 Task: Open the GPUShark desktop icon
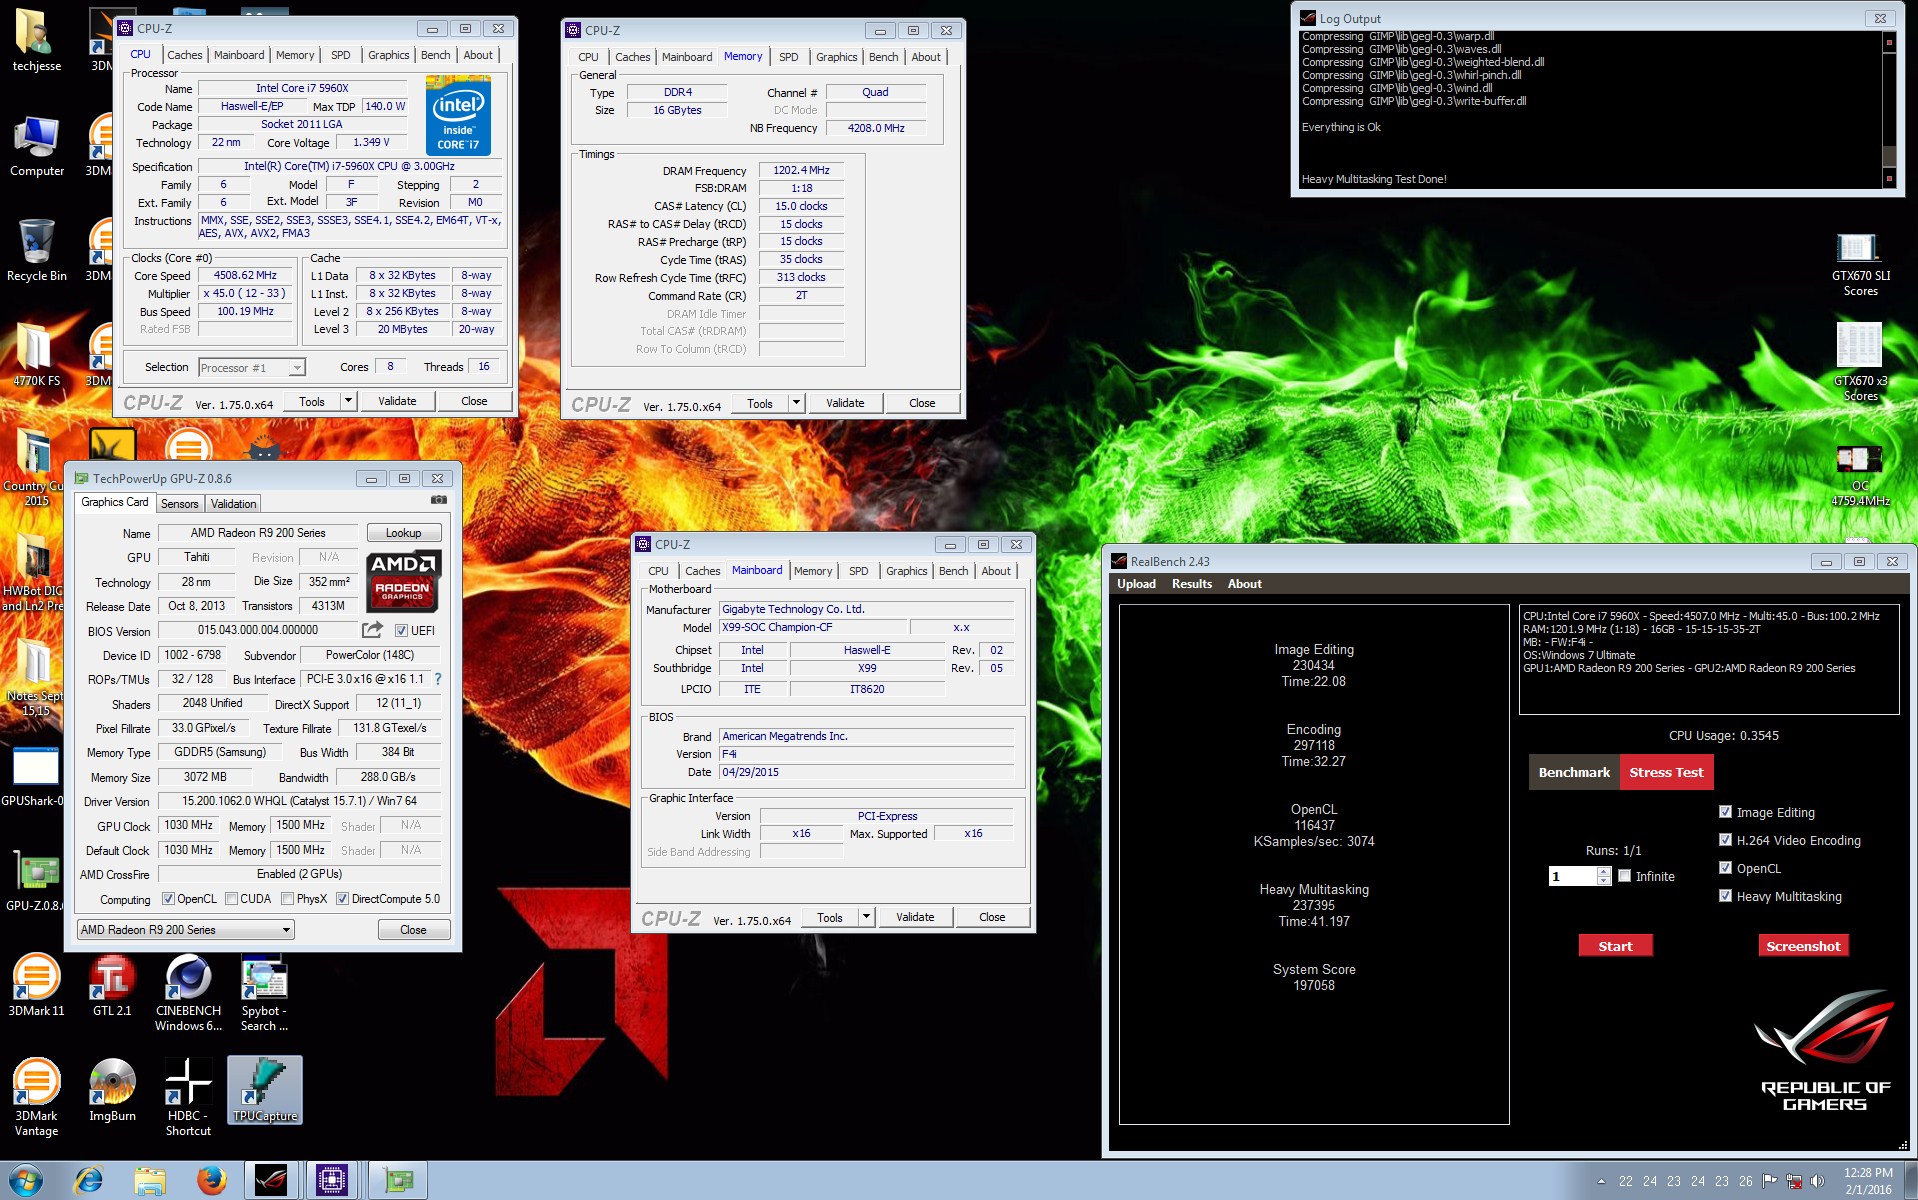point(36,775)
